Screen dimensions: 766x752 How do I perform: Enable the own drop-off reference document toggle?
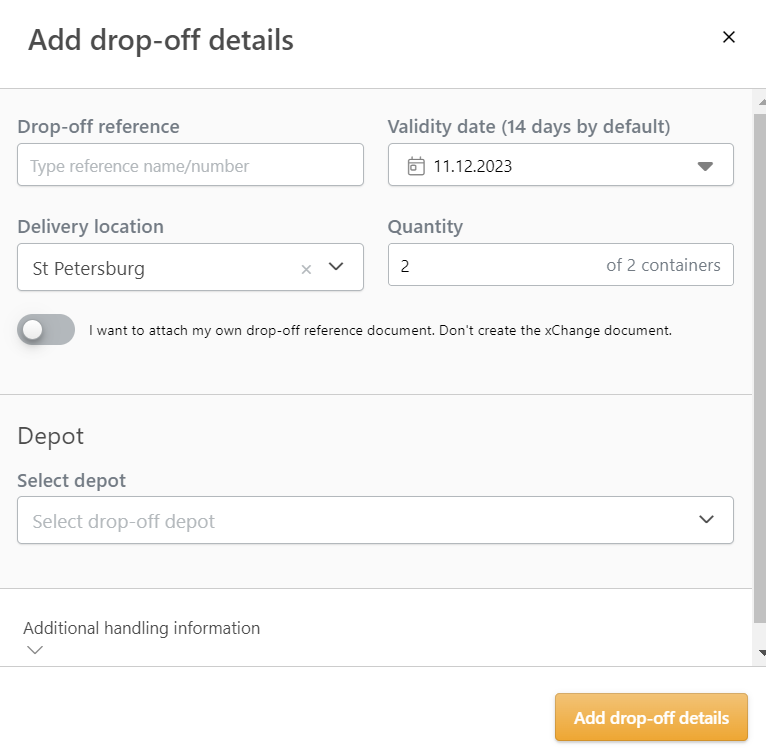tap(46, 329)
